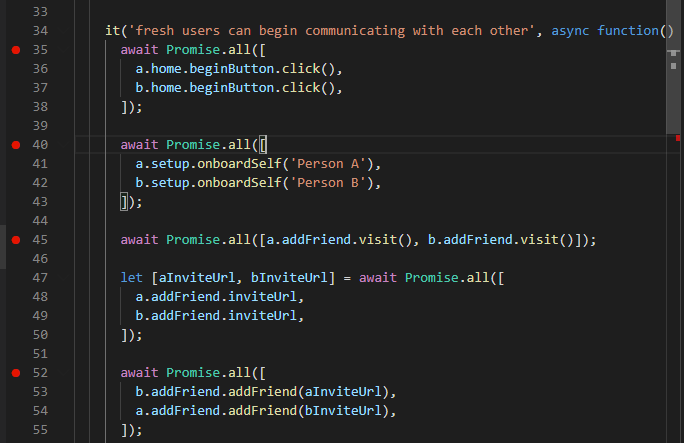Remove the breakpoint on line 35

pos(16,50)
